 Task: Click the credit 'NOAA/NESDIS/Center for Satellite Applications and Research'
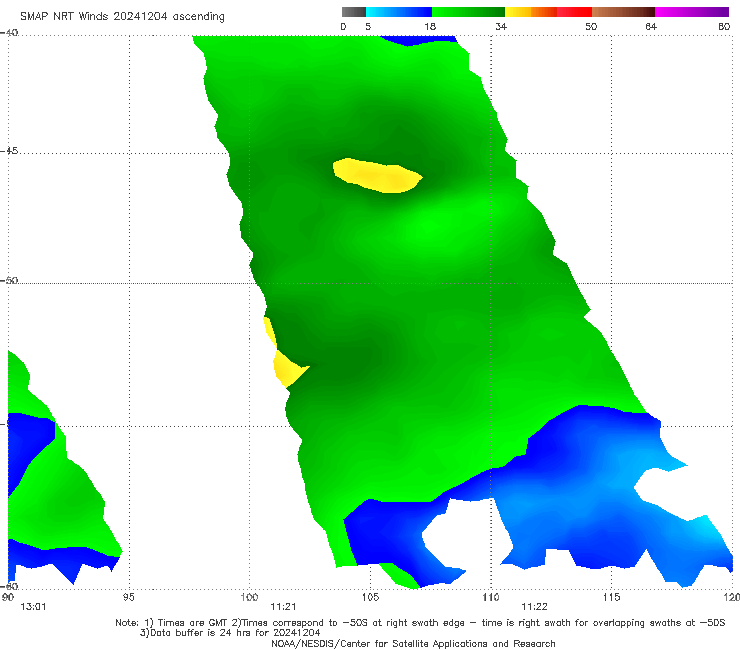click(413, 644)
